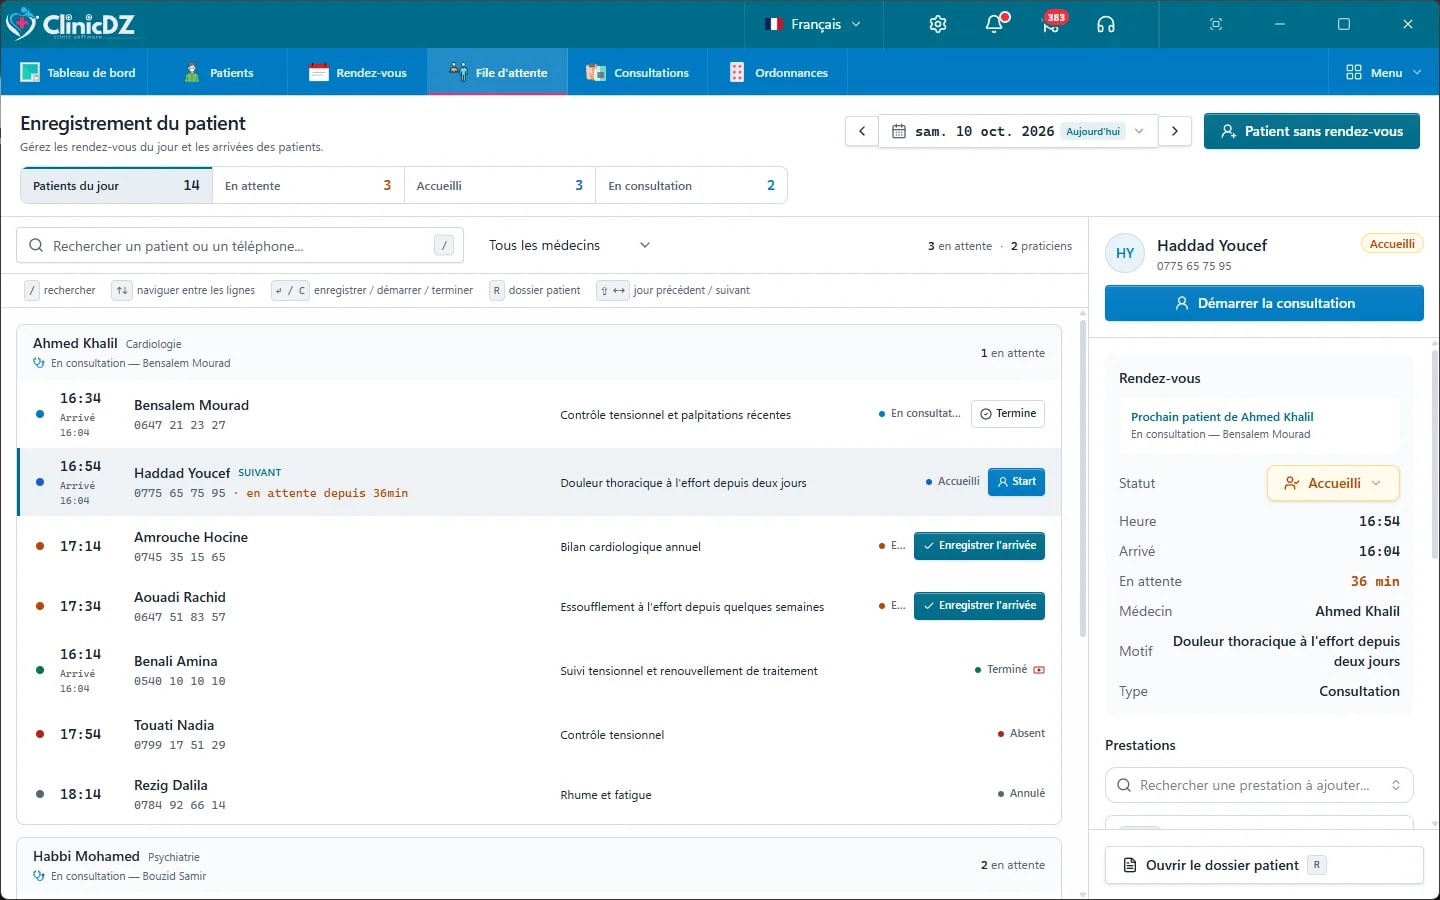Open the prestation search combo box

[1259, 785]
